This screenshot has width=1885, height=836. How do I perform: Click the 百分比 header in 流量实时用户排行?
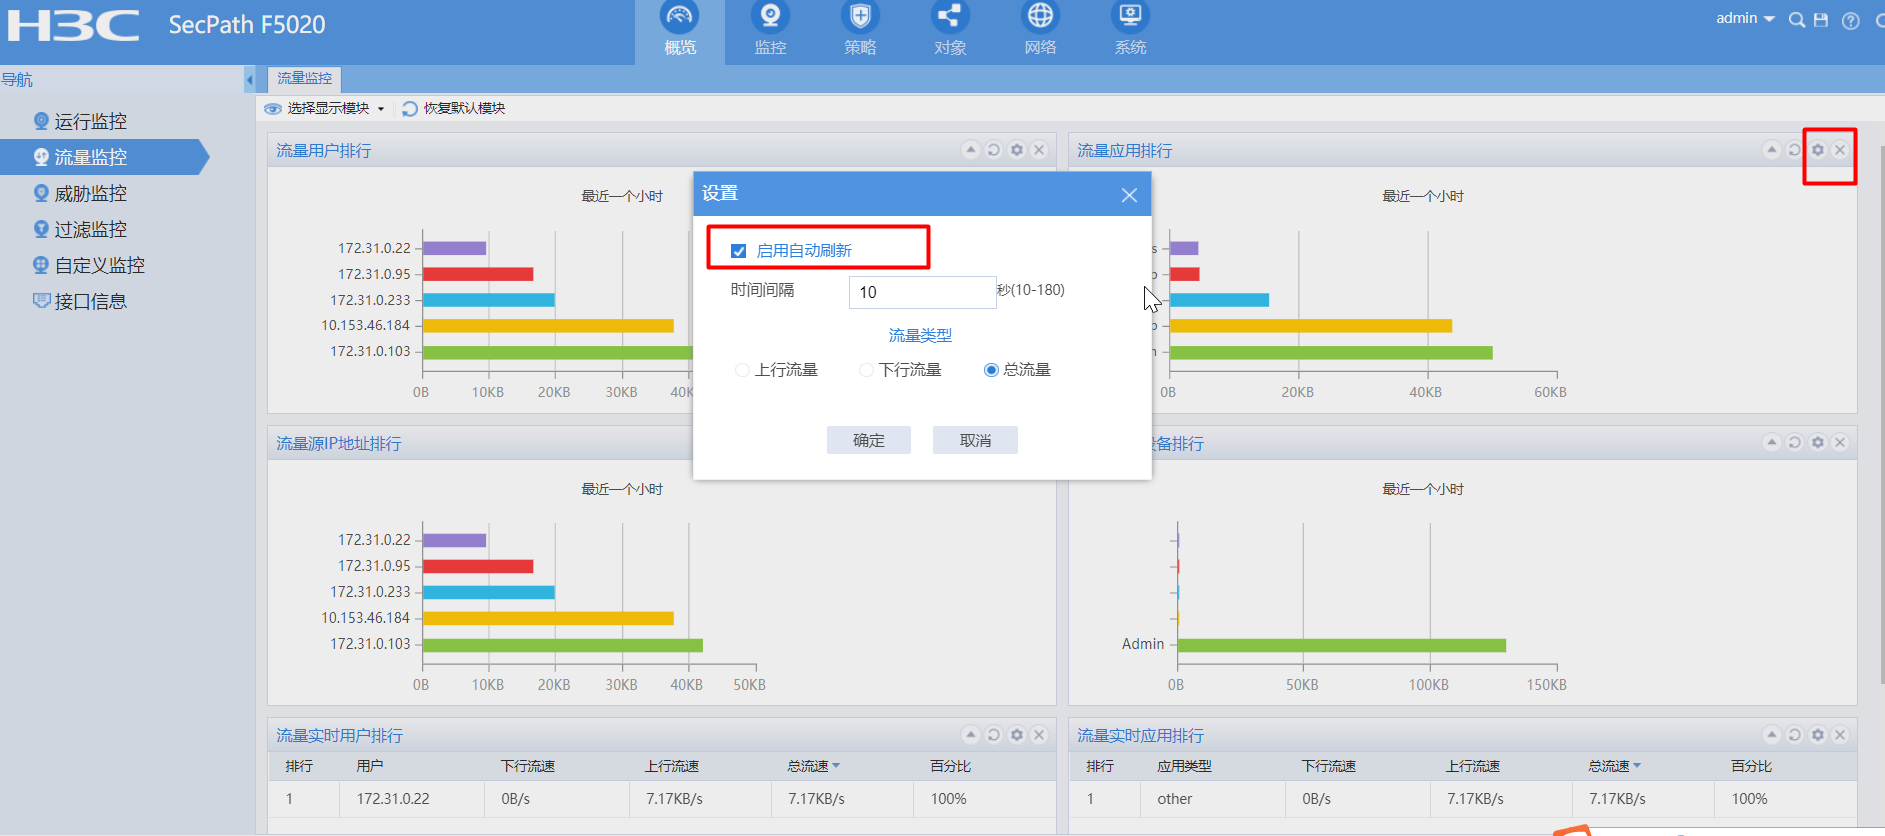[x=950, y=766]
